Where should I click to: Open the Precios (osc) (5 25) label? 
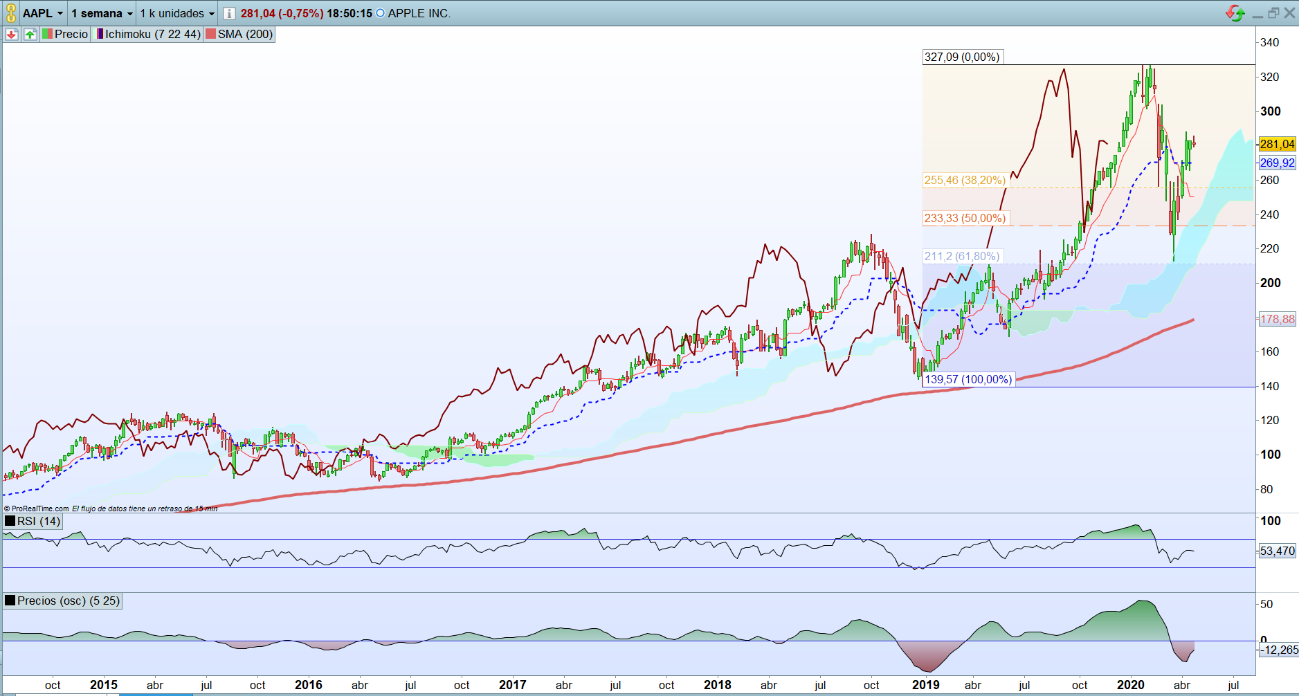pos(62,600)
